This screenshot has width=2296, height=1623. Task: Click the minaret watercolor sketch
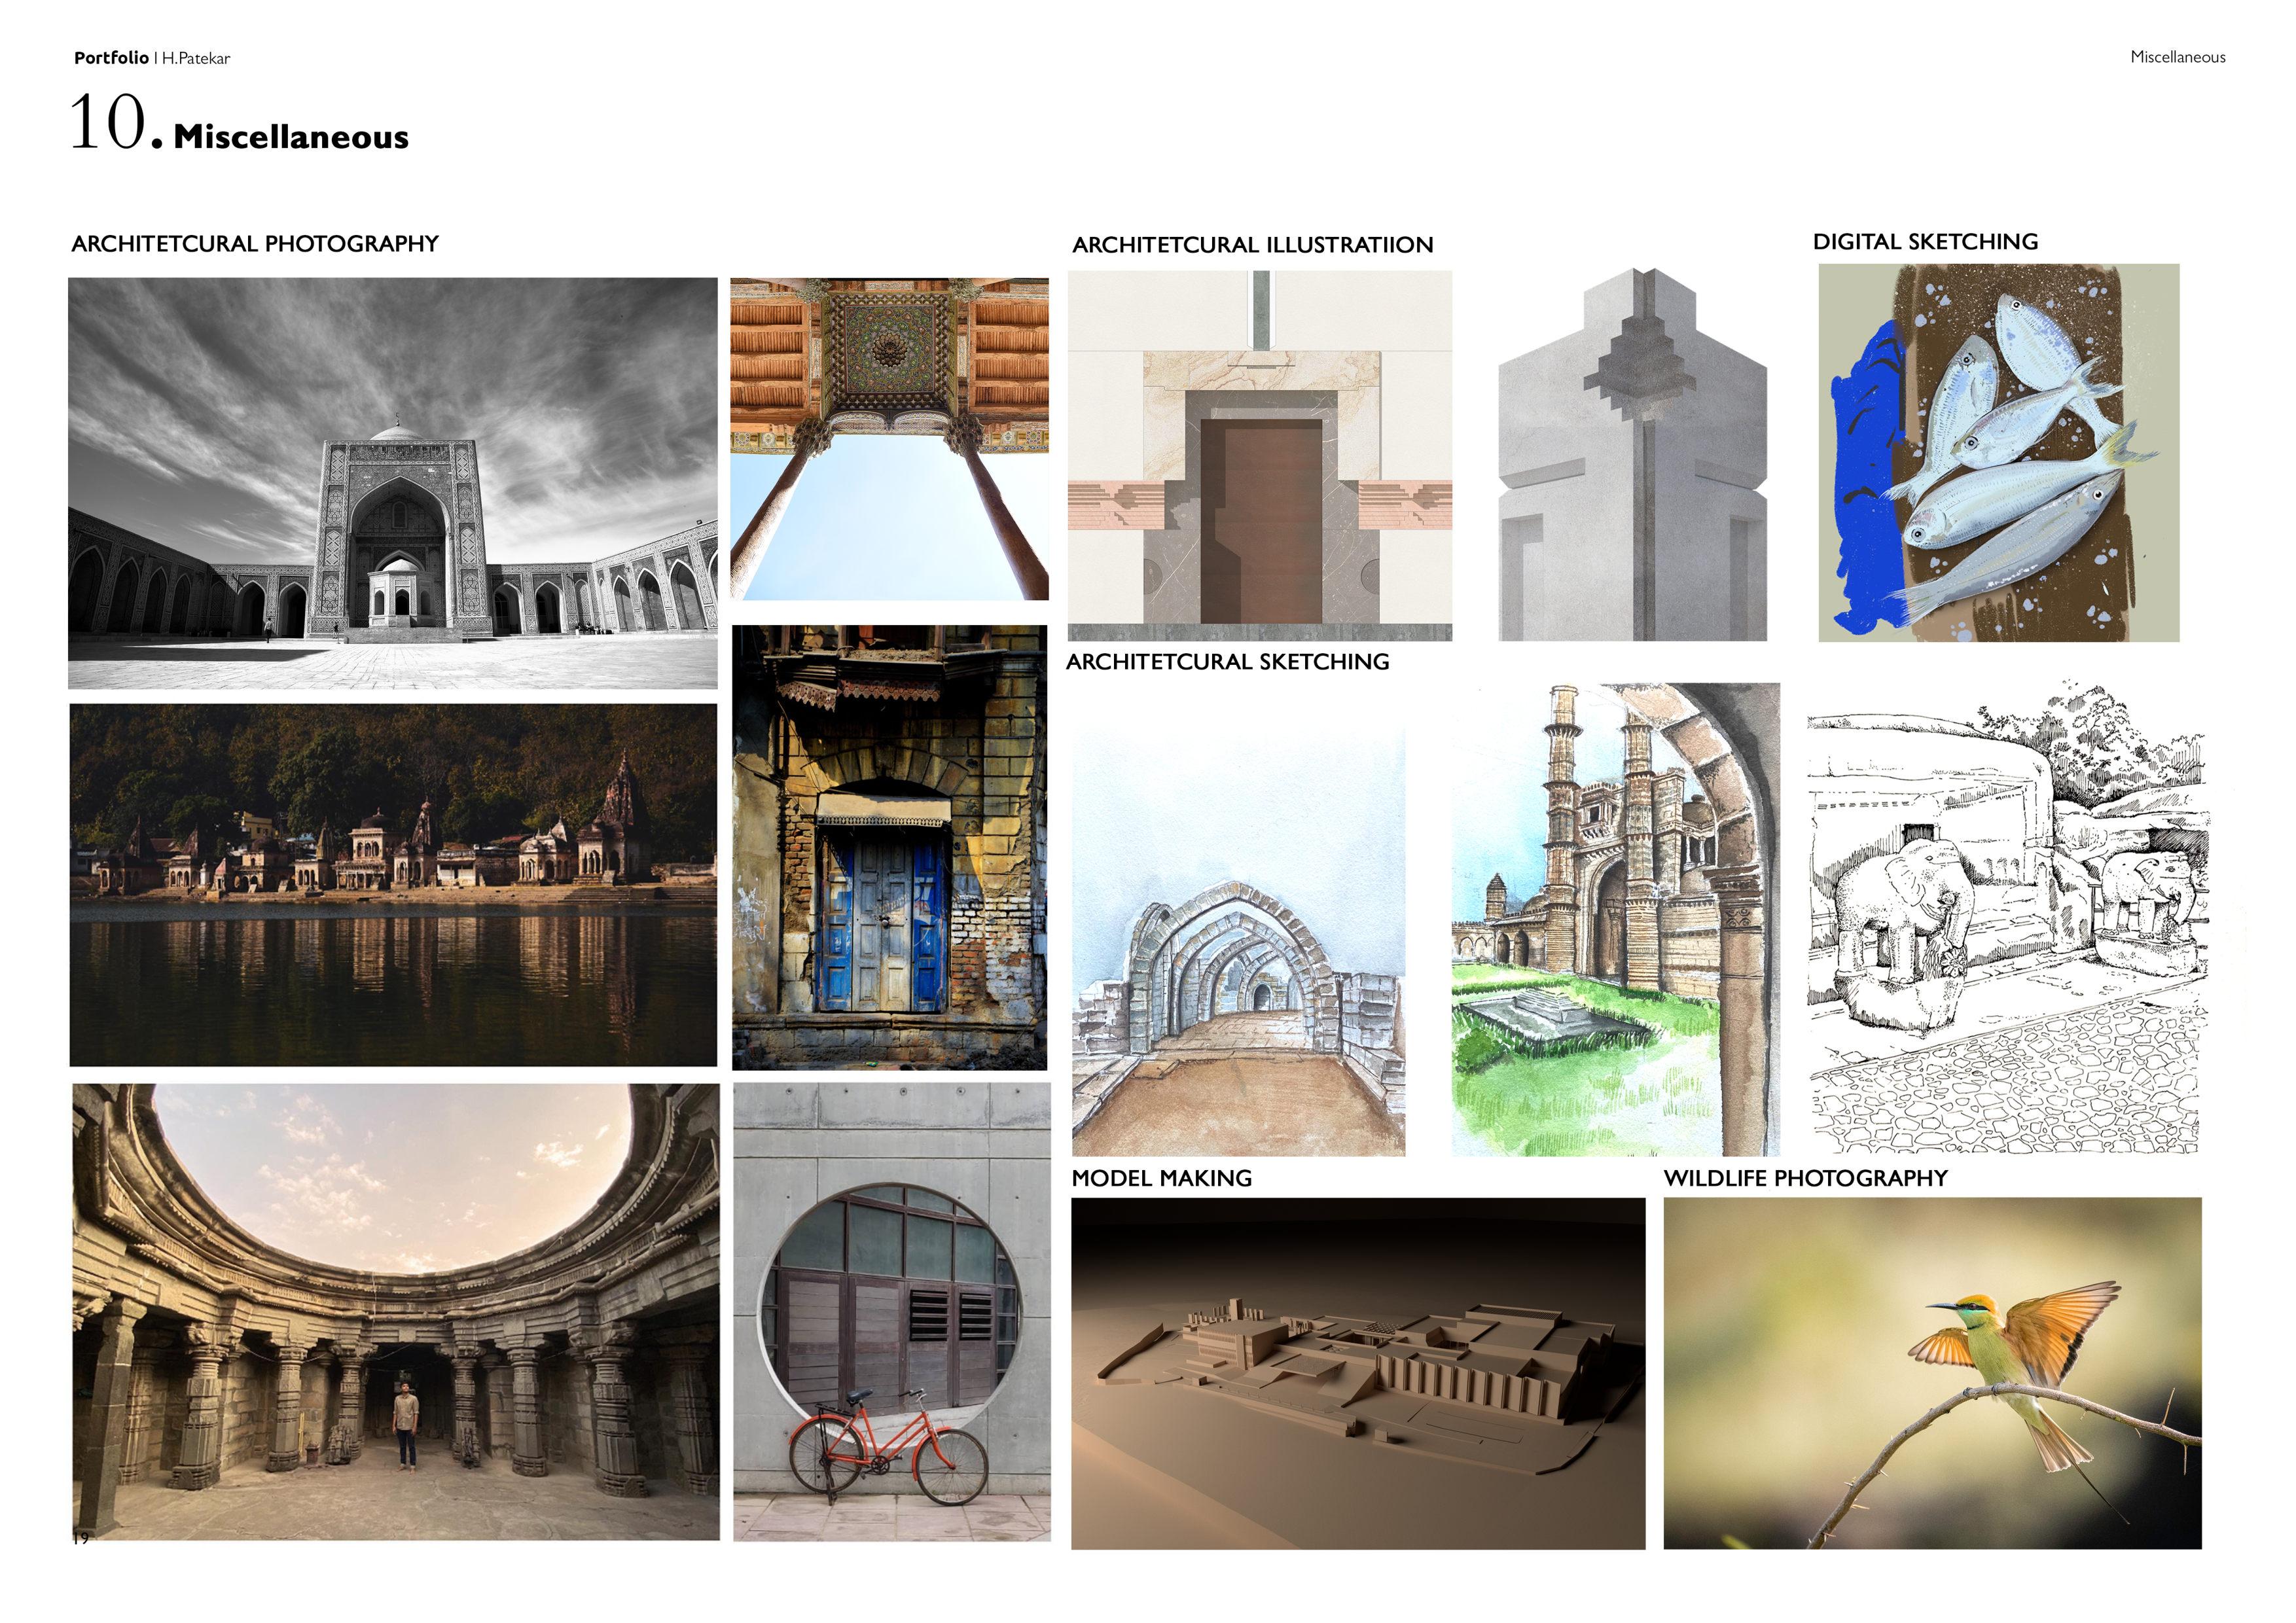tap(1615, 919)
